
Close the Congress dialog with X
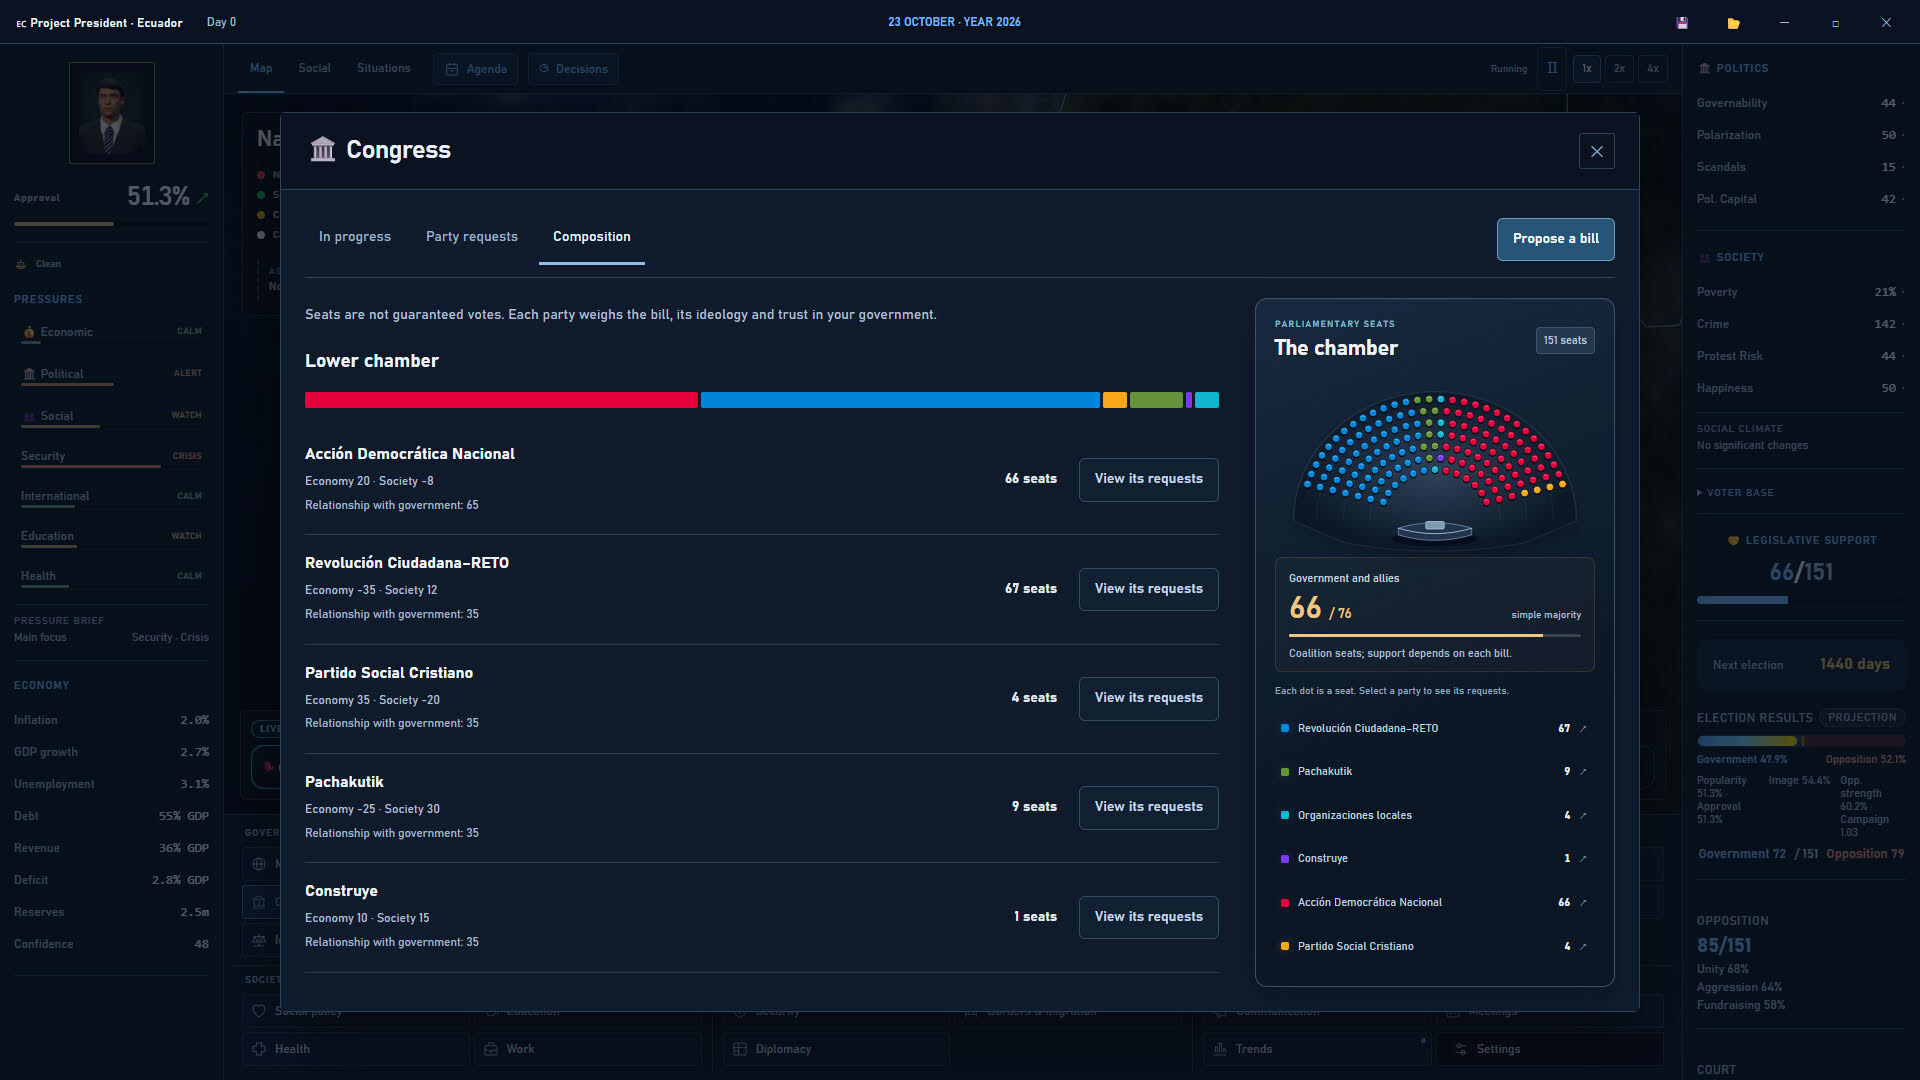point(1596,151)
